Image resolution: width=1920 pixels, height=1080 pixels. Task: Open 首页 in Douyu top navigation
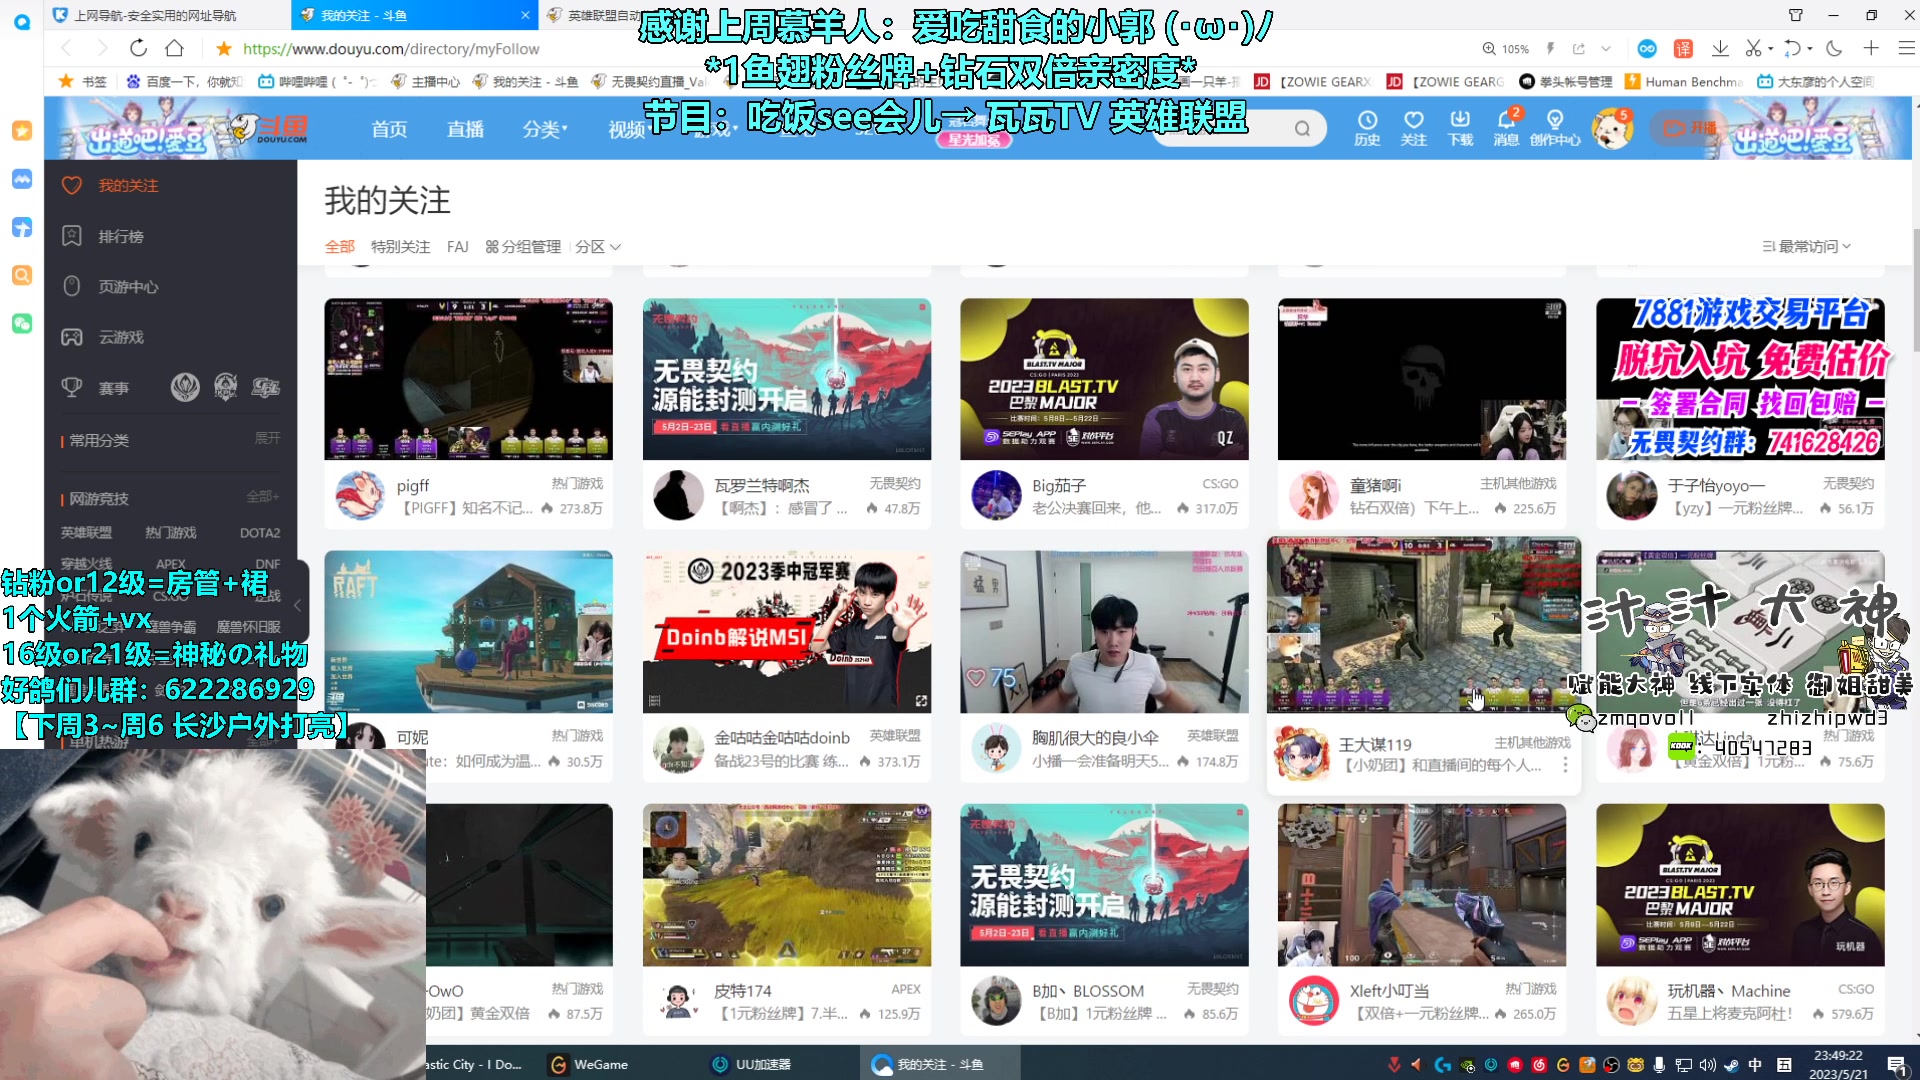click(x=389, y=129)
